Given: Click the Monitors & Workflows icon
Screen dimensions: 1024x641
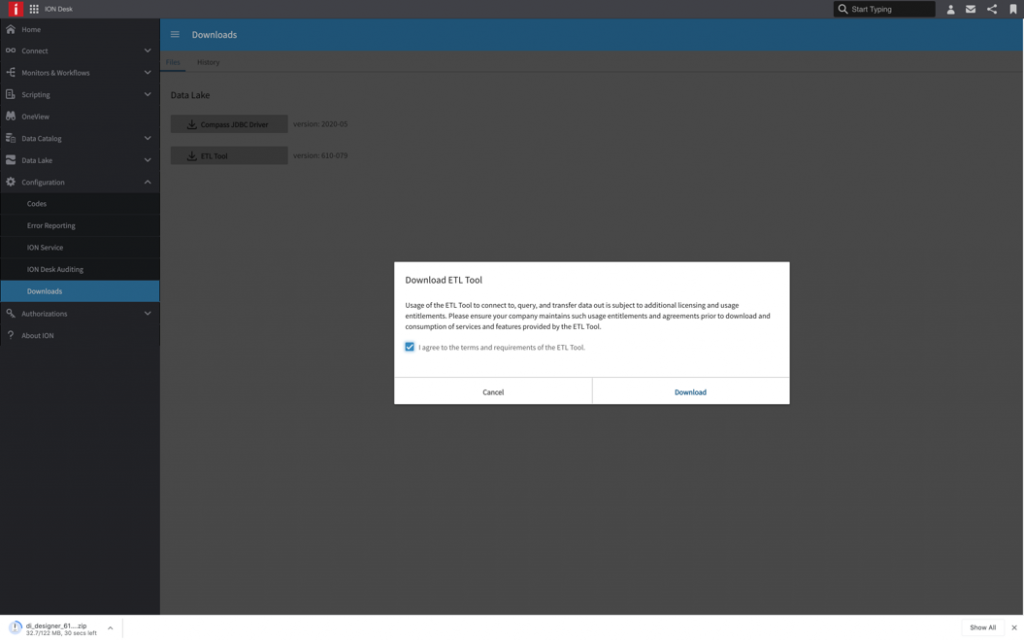Looking at the screenshot, I should coord(10,72).
